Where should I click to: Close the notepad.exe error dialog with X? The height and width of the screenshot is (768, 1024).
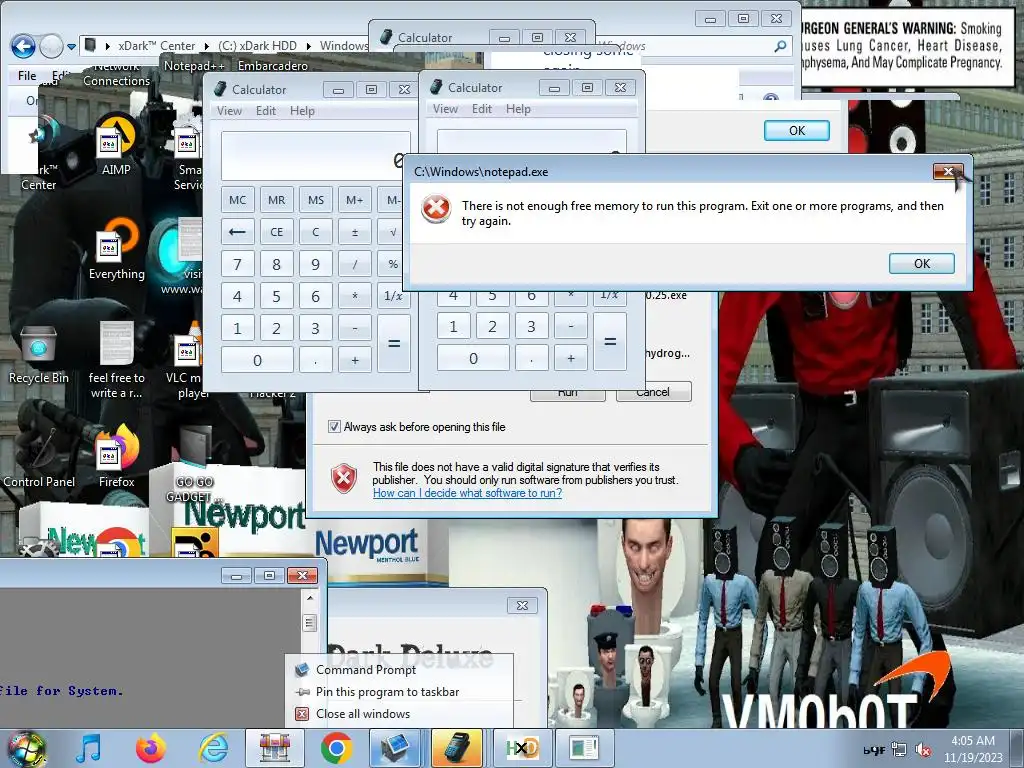point(948,172)
